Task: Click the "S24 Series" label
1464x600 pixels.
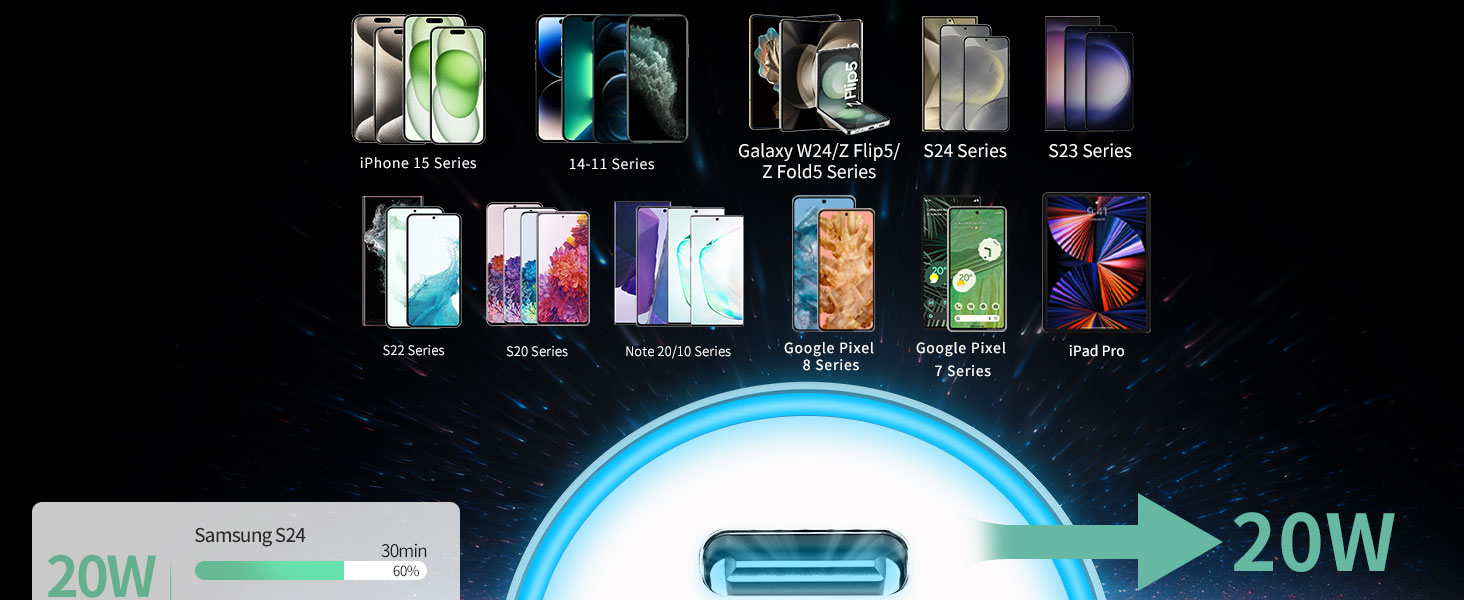Action: (965, 151)
